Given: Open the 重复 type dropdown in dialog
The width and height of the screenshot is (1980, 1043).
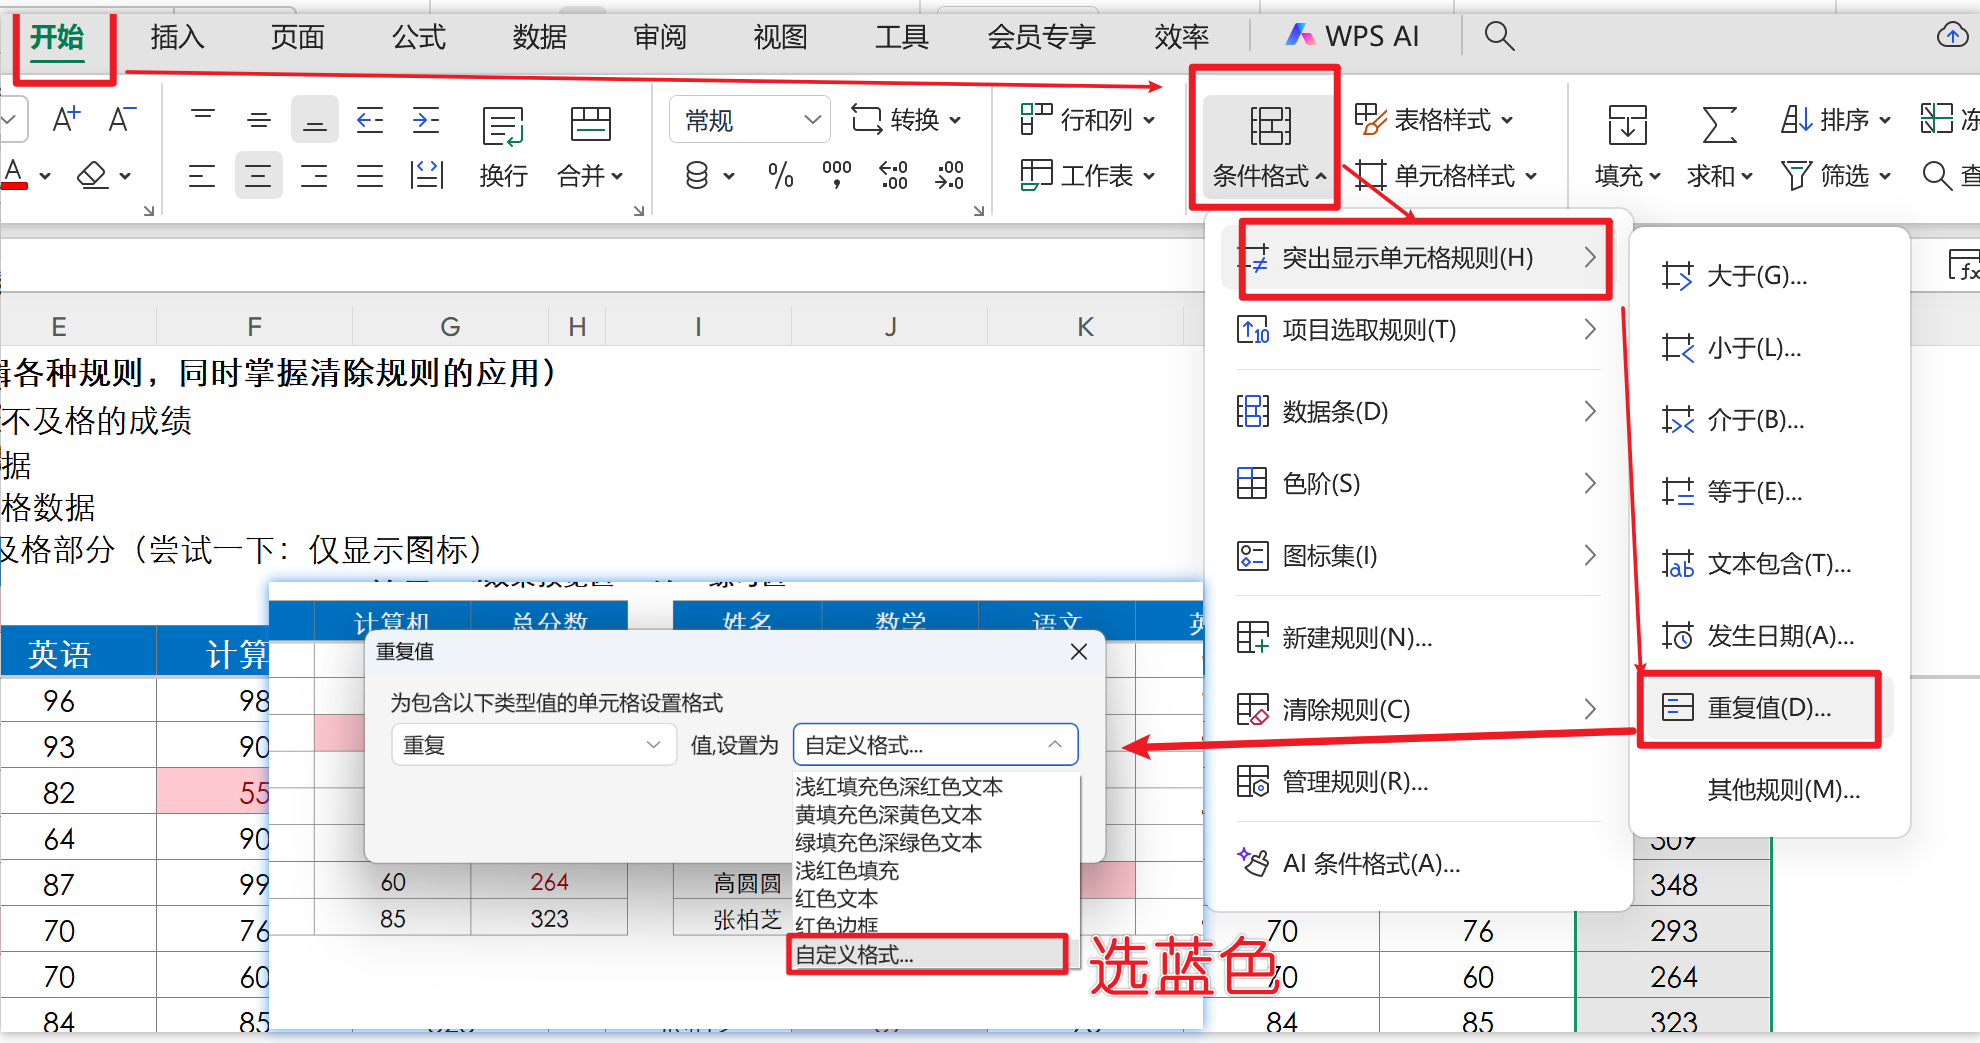Looking at the screenshot, I should point(533,745).
